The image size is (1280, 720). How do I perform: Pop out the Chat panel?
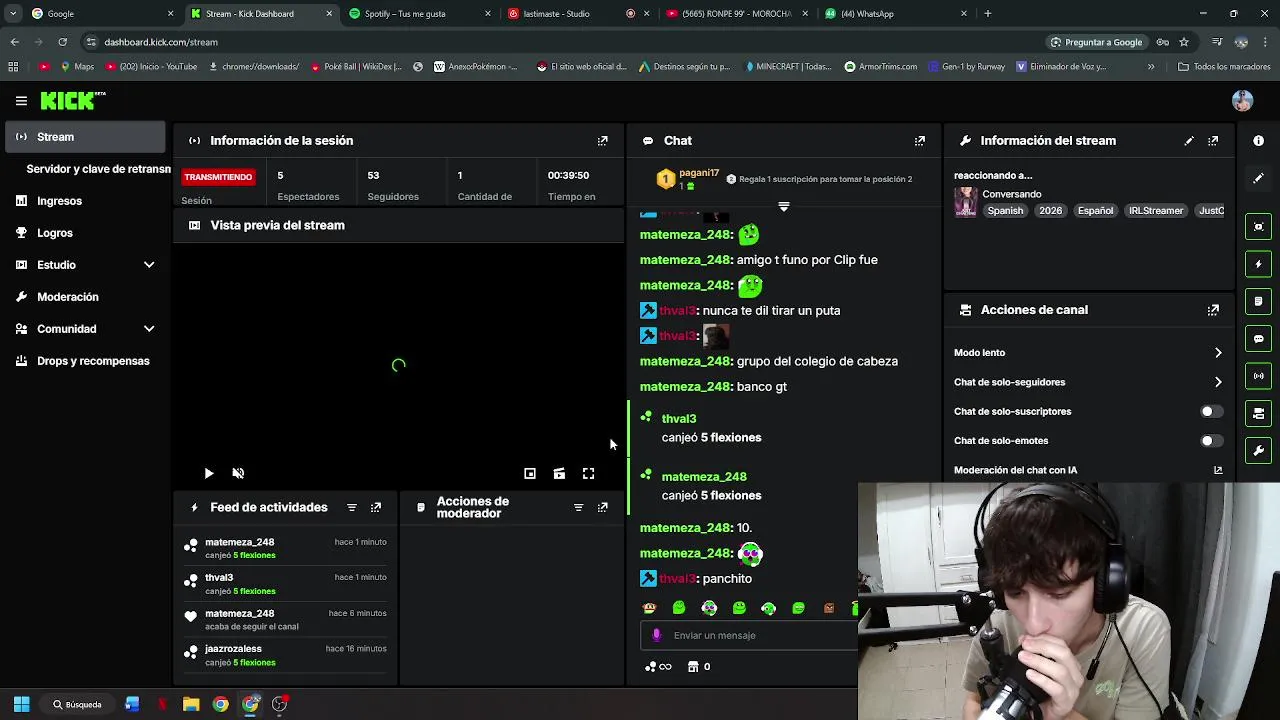click(x=920, y=141)
